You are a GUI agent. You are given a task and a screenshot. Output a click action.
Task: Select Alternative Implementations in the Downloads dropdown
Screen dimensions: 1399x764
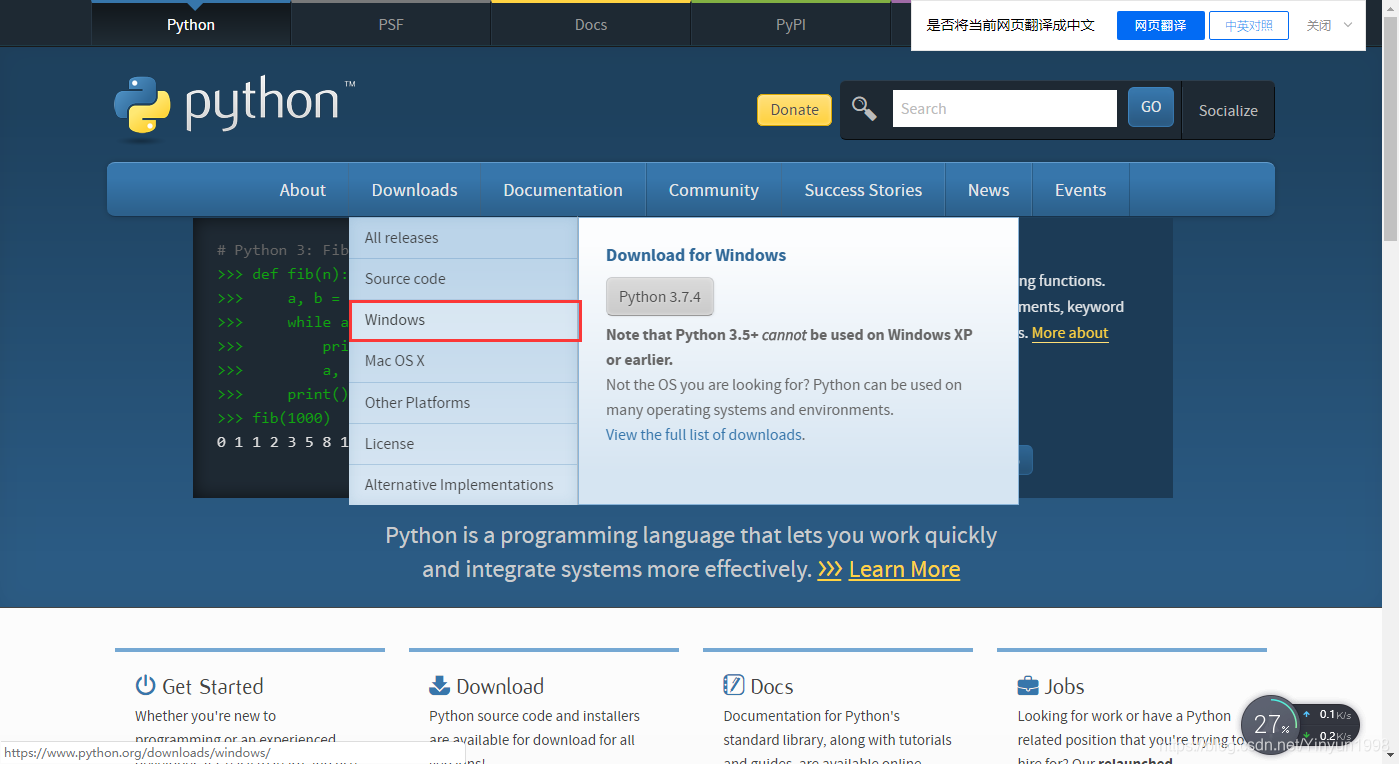click(x=464, y=485)
